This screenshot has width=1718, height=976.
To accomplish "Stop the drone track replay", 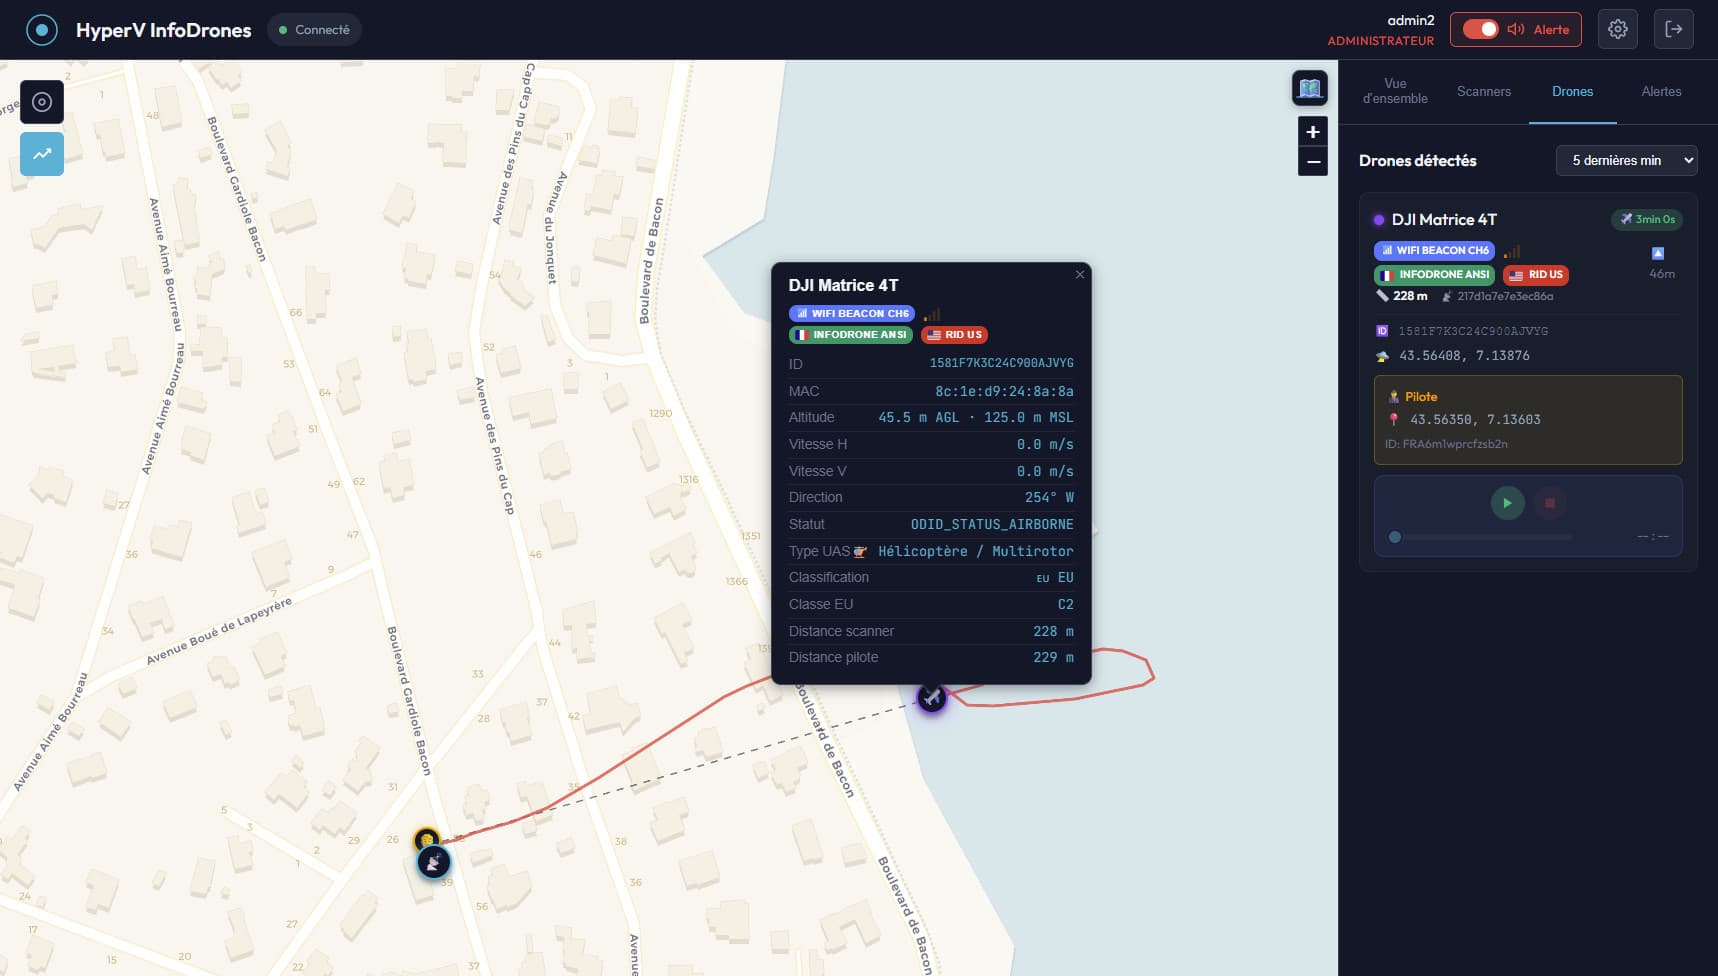I will (1550, 503).
